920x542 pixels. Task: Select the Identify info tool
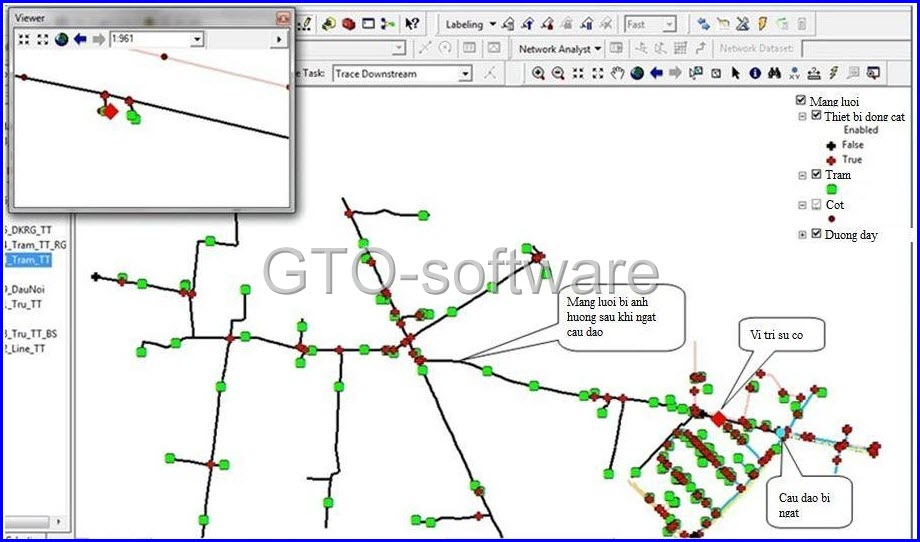point(755,73)
